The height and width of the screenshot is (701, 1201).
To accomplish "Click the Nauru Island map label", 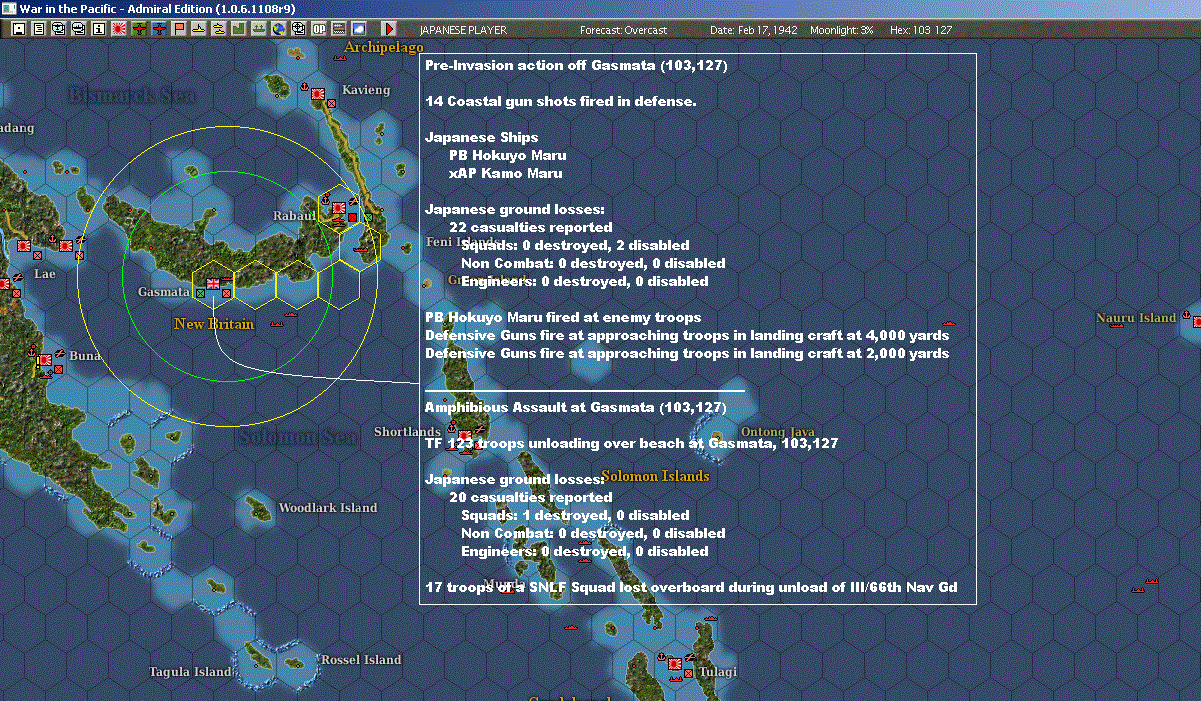I will point(1136,318).
